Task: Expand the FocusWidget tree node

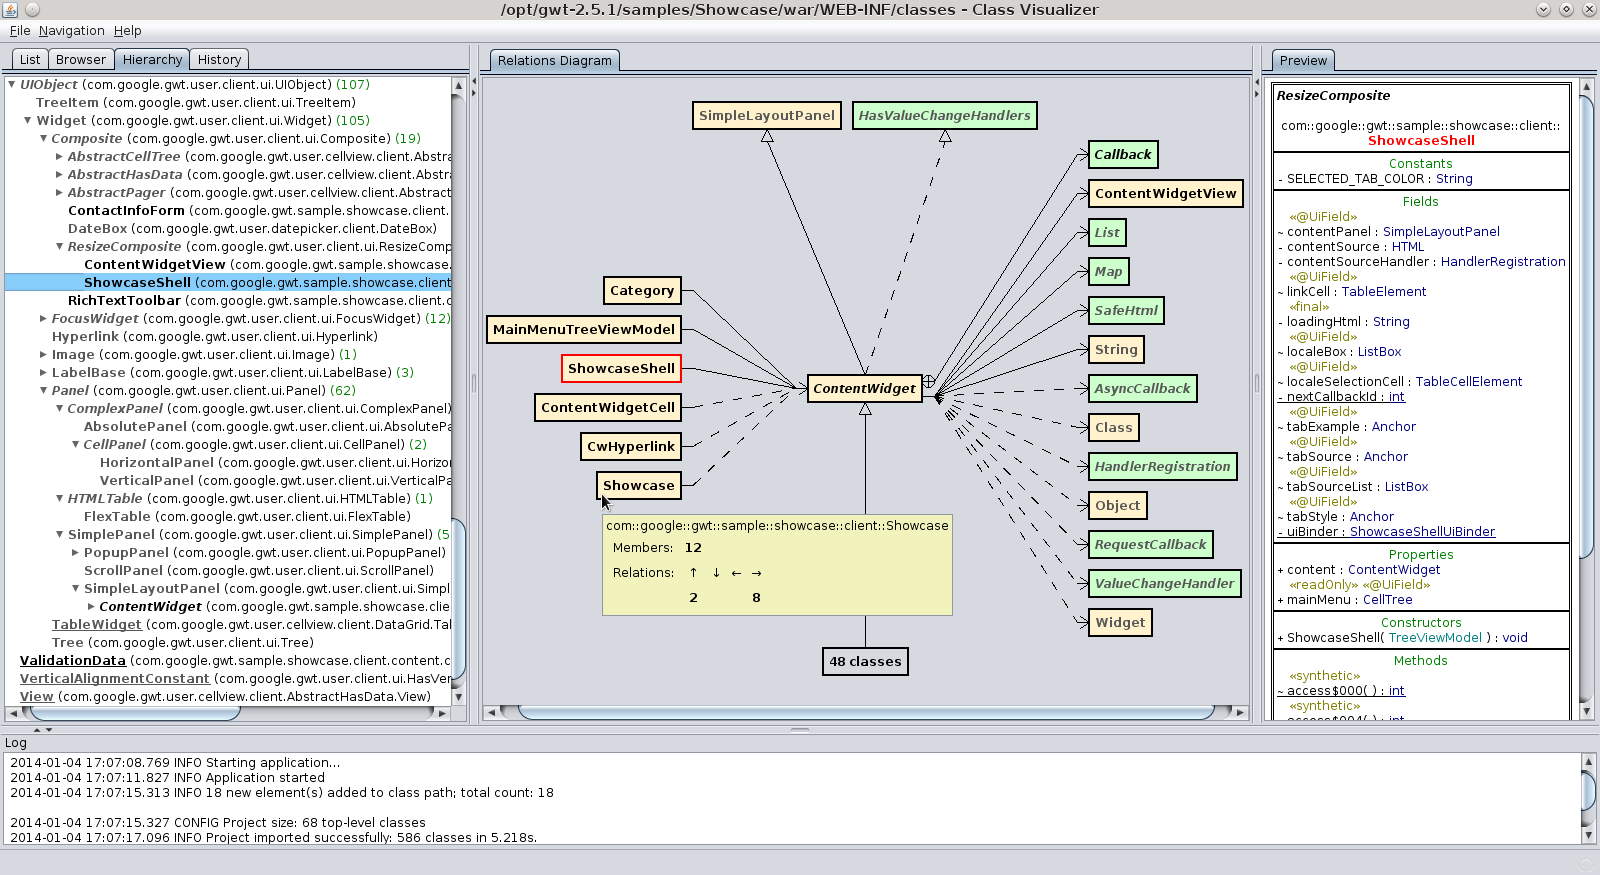Action: click(x=43, y=319)
